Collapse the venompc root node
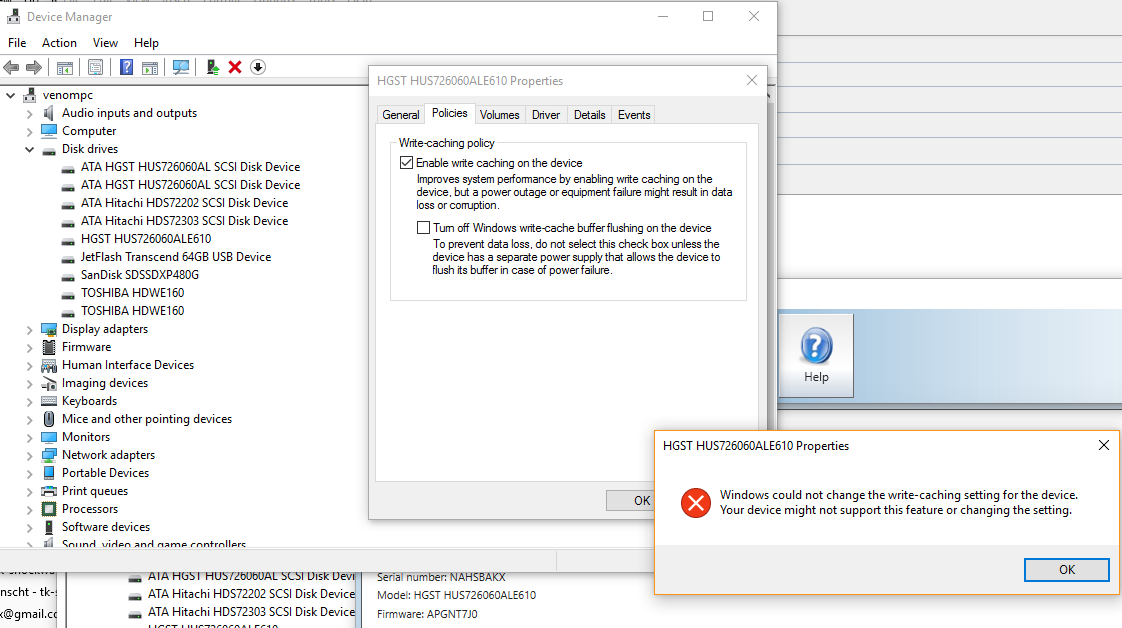This screenshot has height=628, width=1122. tap(11, 95)
